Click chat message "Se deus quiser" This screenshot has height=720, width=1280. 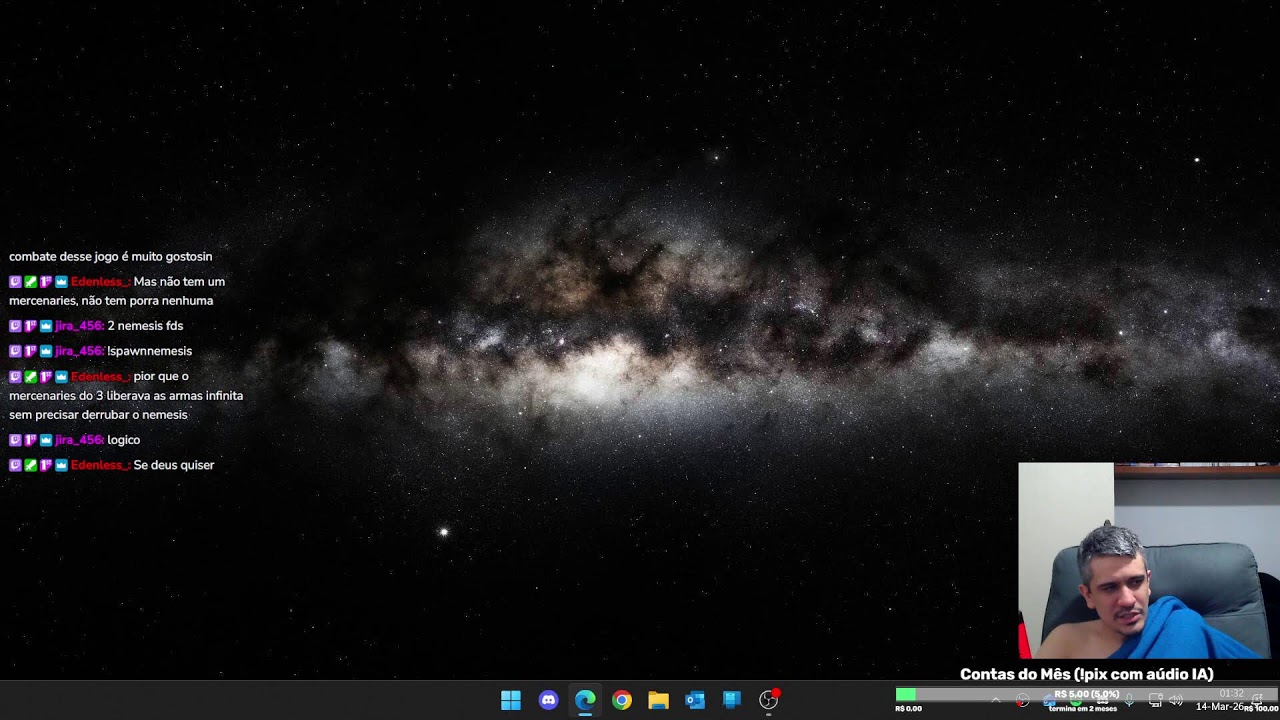pyautogui.click(x=174, y=465)
